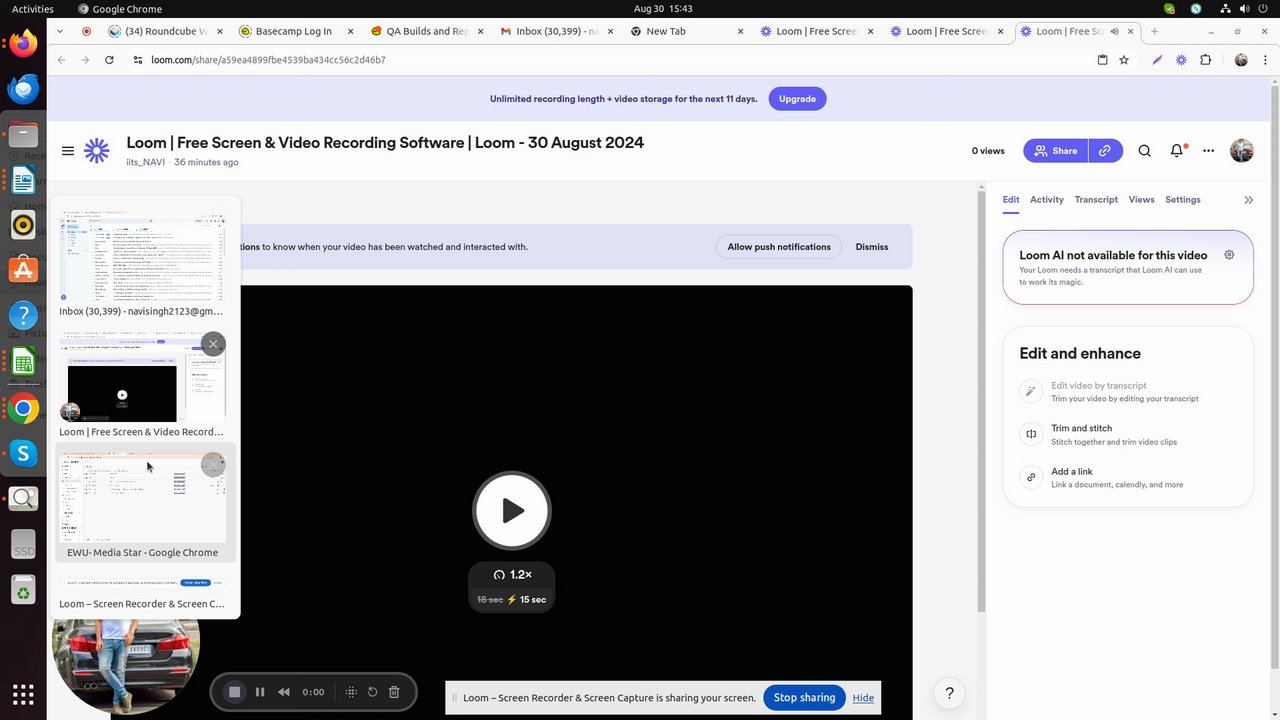Viewport: 1280px width, 720px height.
Task: Delete the recording with the trash icon
Action: [394, 692]
